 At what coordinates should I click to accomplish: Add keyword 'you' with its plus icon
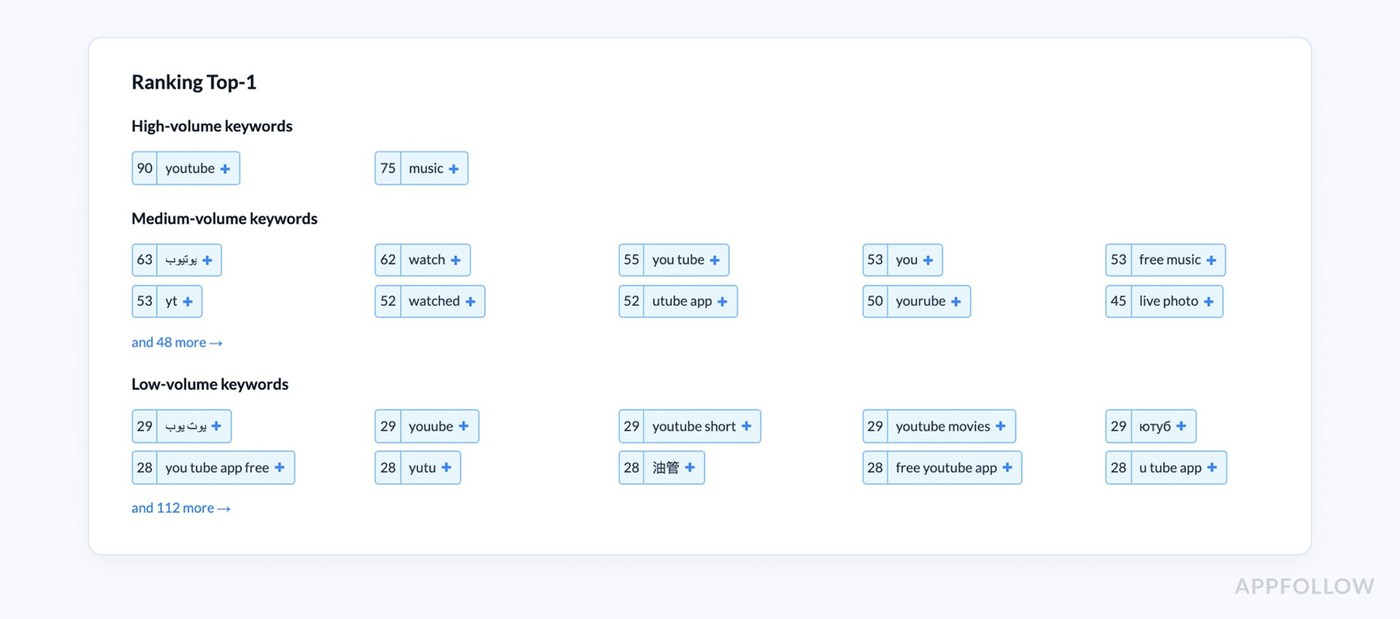928,260
